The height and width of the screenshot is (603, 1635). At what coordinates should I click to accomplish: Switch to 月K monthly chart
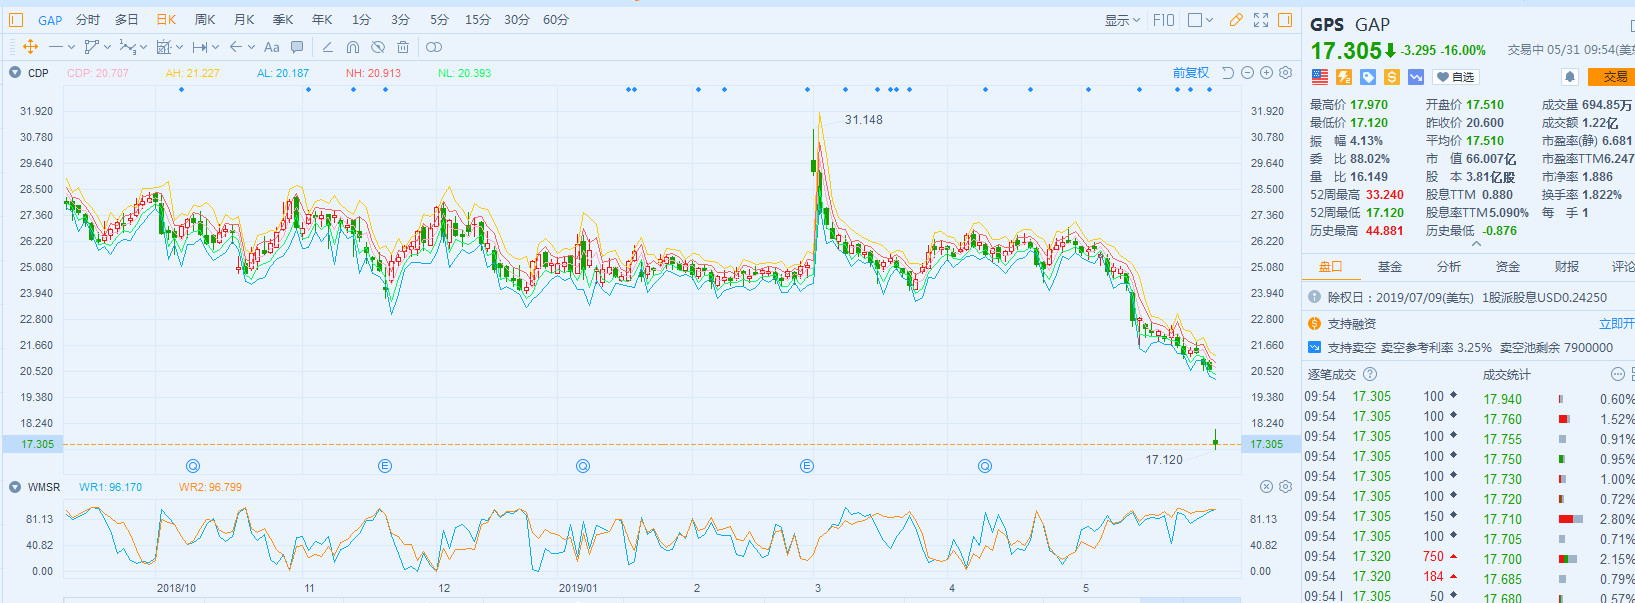coord(244,20)
